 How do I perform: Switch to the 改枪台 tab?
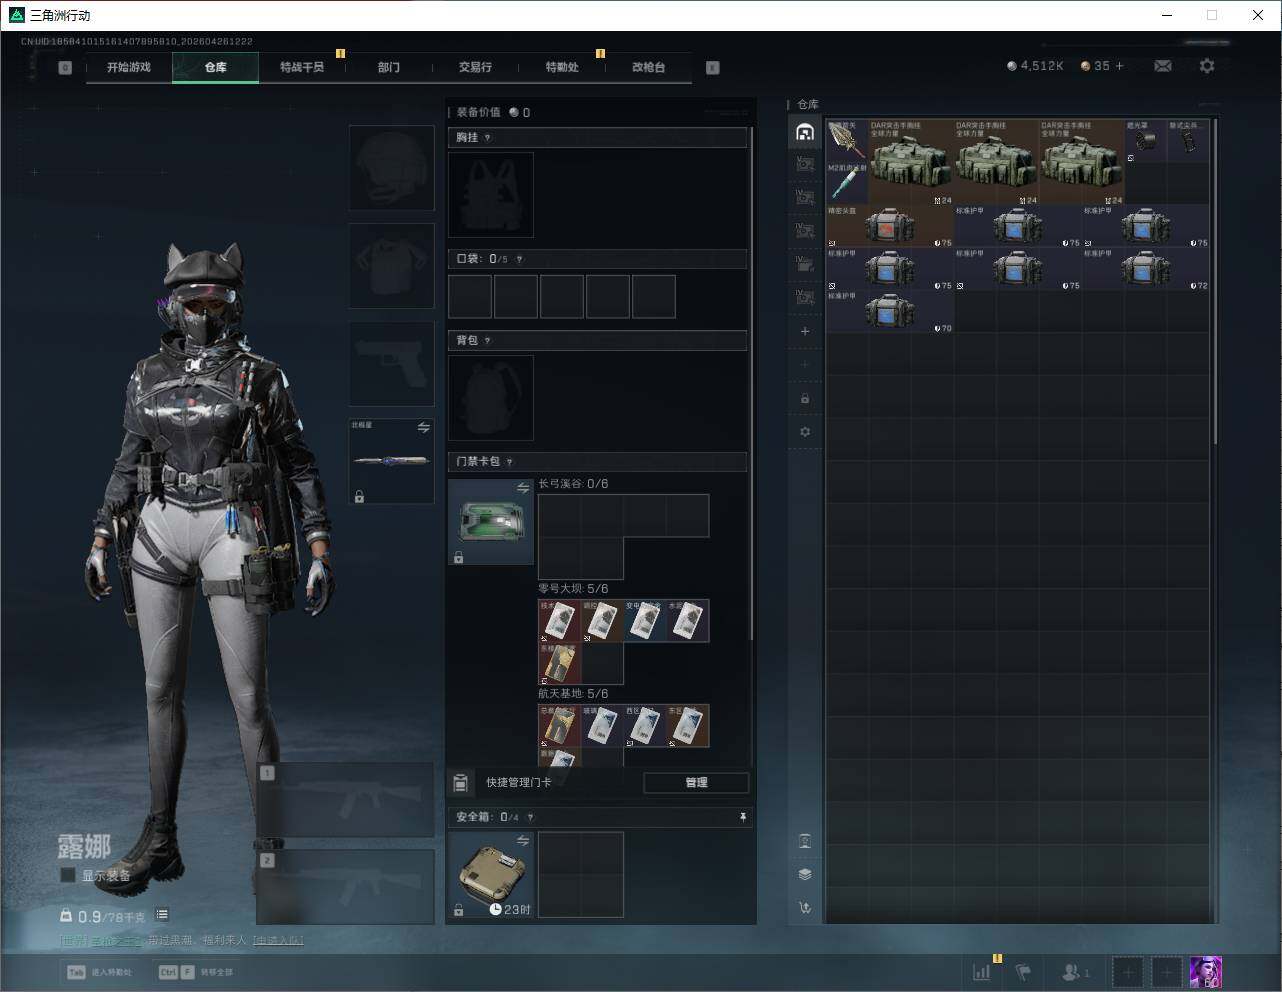click(648, 67)
